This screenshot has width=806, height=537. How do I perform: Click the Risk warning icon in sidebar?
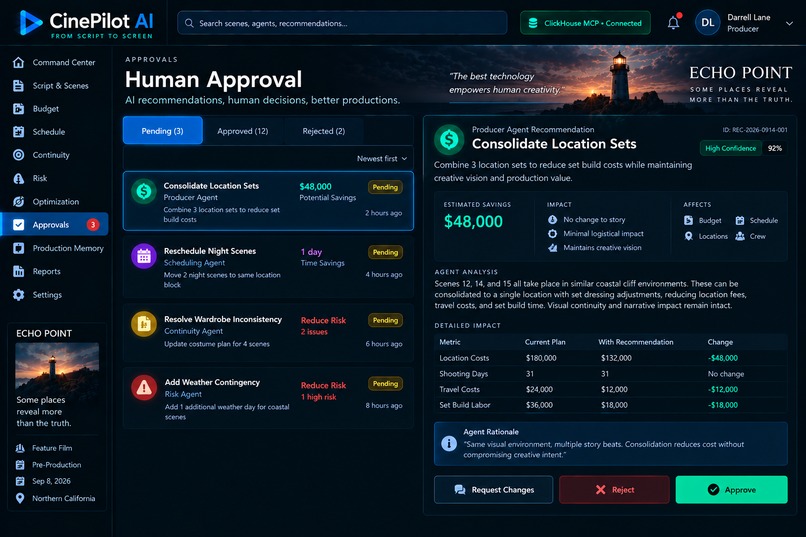click(19, 178)
